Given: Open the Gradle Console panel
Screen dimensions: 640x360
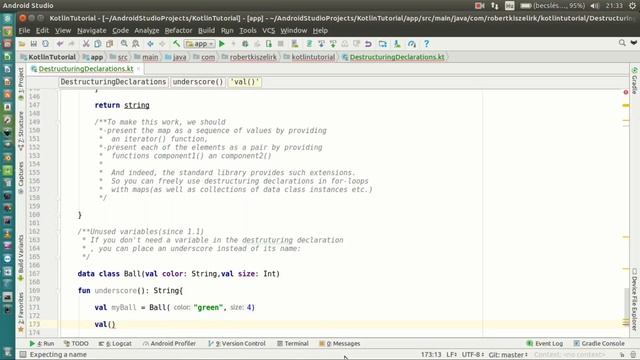Looking at the screenshot, I should click(x=599, y=344).
